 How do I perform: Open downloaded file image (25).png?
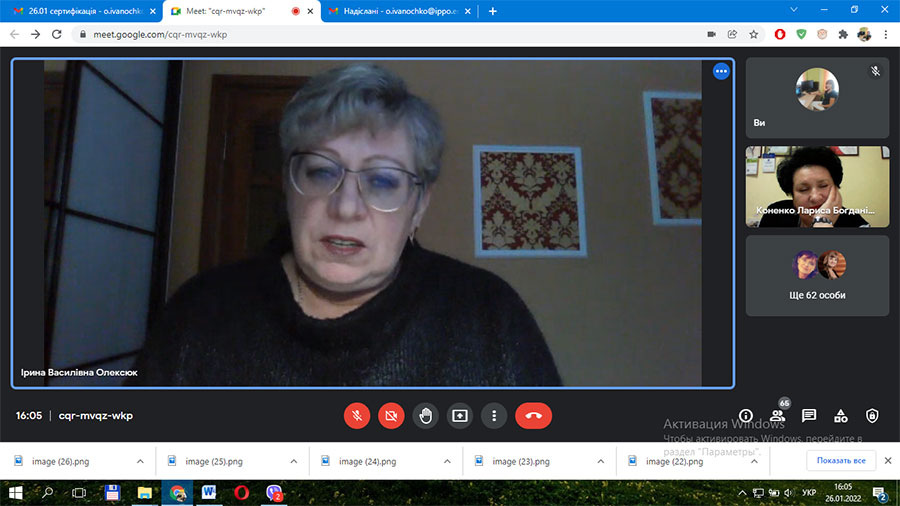[214, 461]
